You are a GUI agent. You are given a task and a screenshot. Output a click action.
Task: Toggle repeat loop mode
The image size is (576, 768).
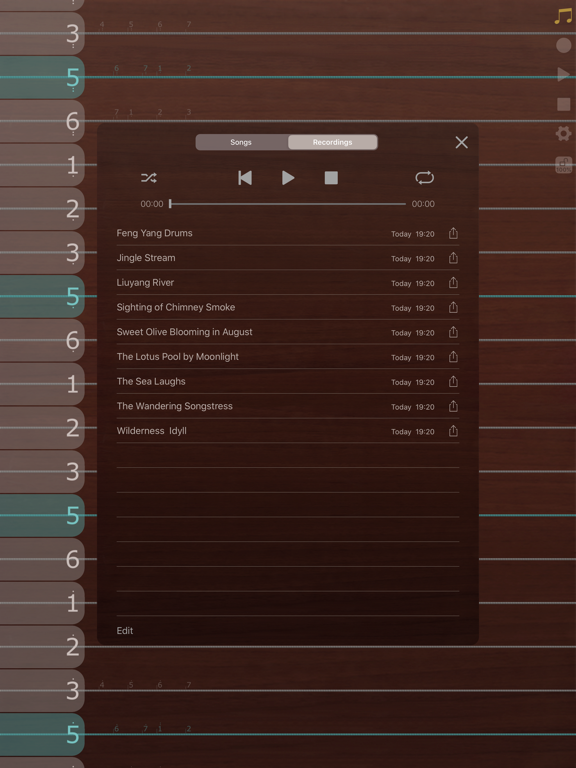click(425, 178)
